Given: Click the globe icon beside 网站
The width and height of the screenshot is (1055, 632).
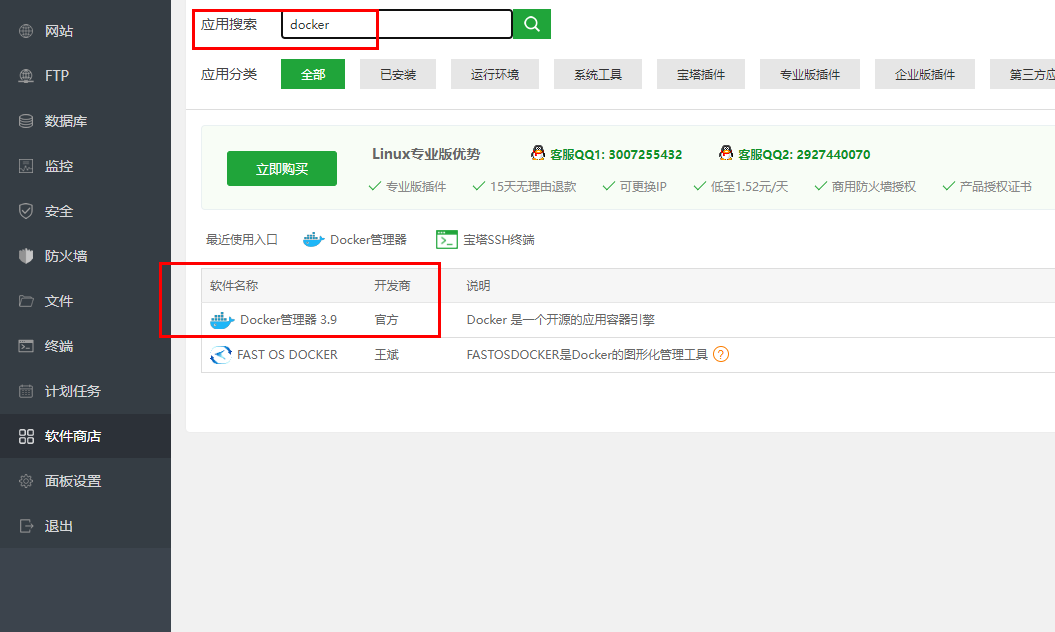Looking at the screenshot, I should pyautogui.click(x=26, y=31).
